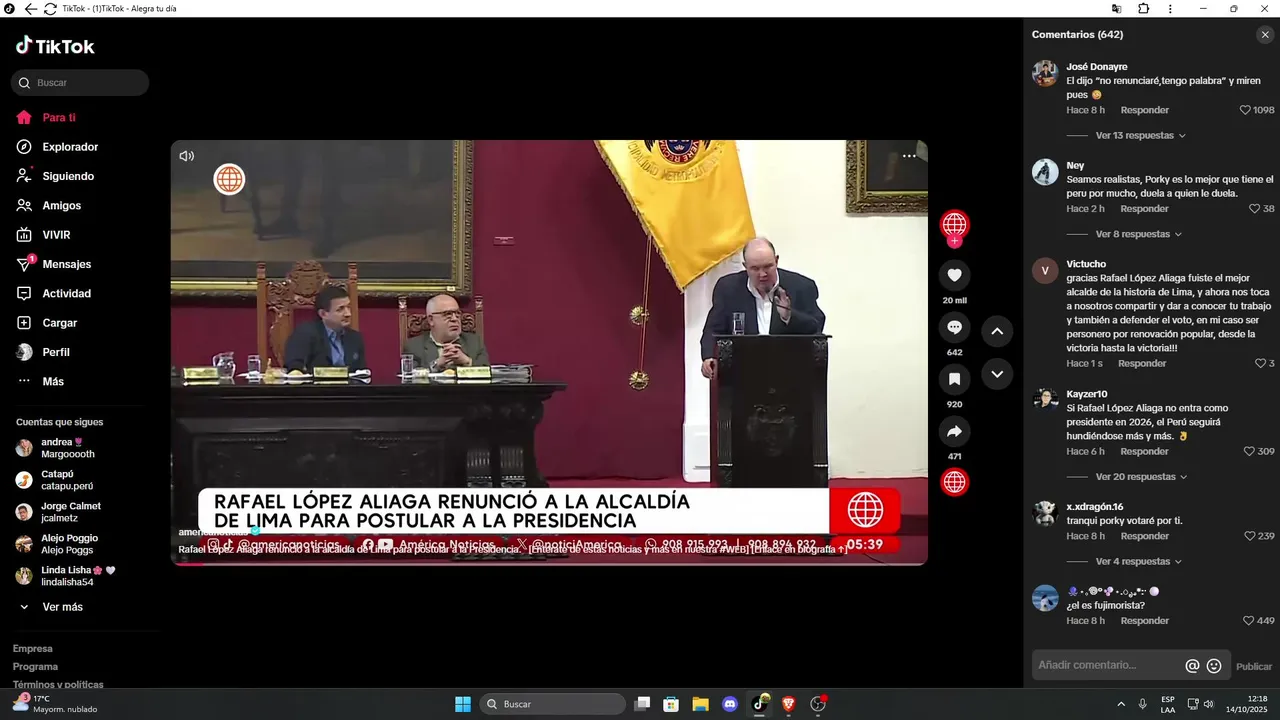
Task: Open Discord from the taskbar
Action: 730,704
